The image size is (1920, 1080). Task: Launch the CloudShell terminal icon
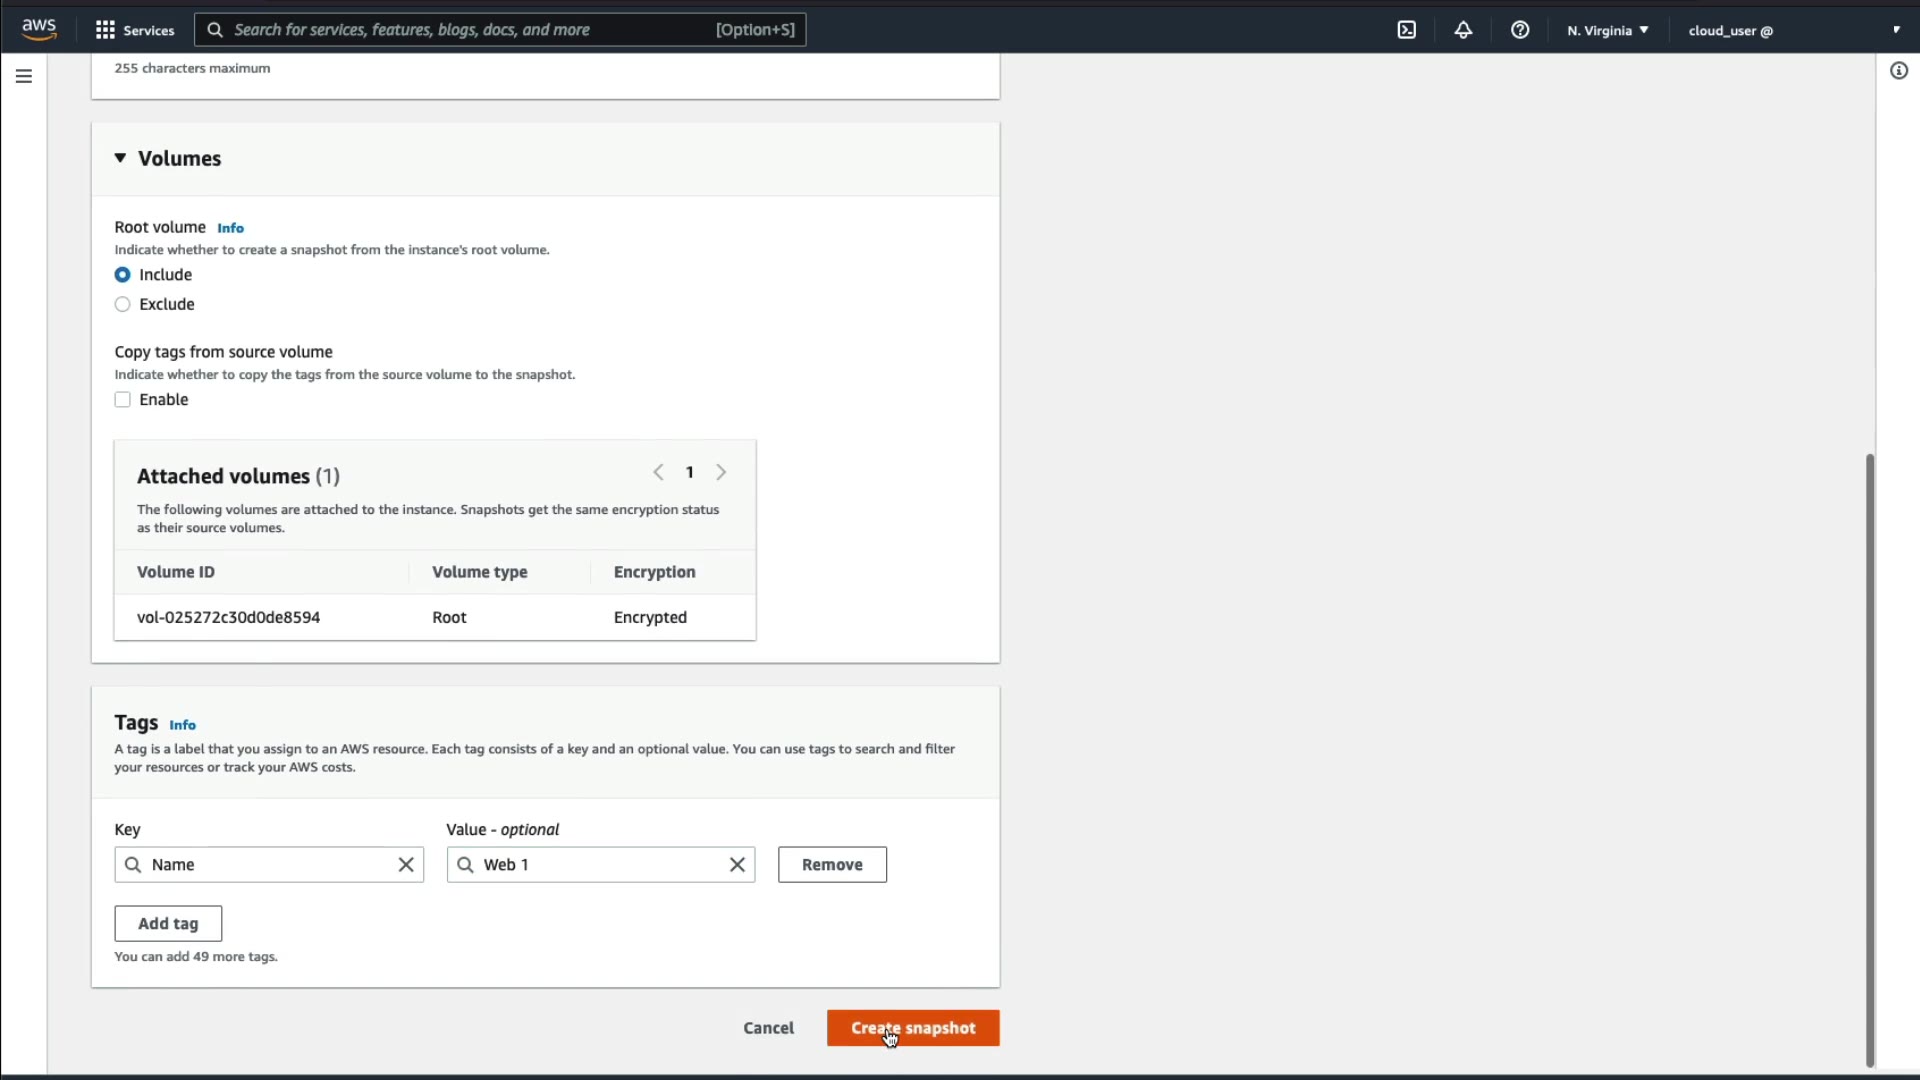point(1406,30)
